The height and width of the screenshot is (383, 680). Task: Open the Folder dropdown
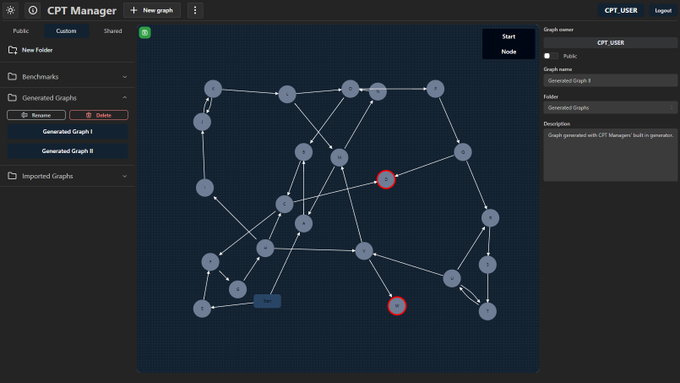point(610,108)
